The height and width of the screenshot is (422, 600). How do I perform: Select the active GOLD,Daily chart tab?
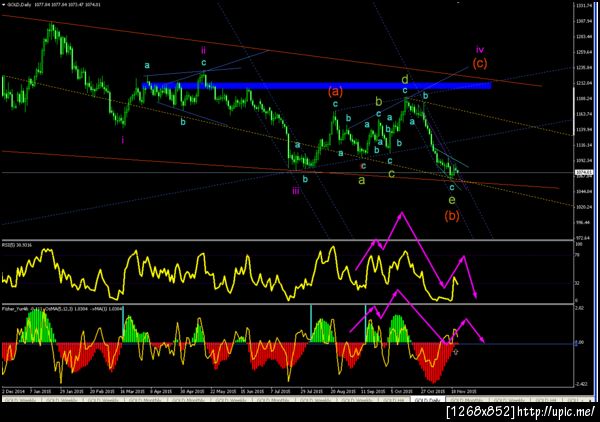427,399
